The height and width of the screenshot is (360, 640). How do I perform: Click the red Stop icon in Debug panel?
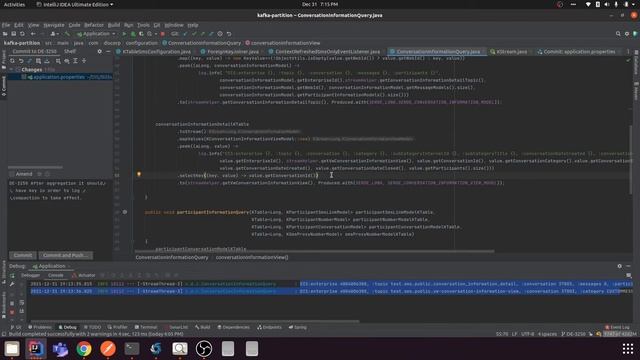12,312
